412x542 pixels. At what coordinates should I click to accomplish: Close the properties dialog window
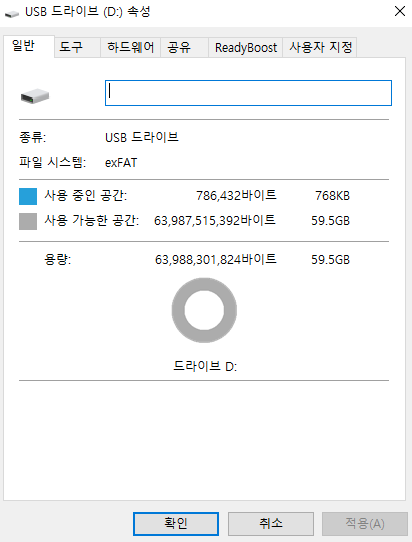[400, 11]
